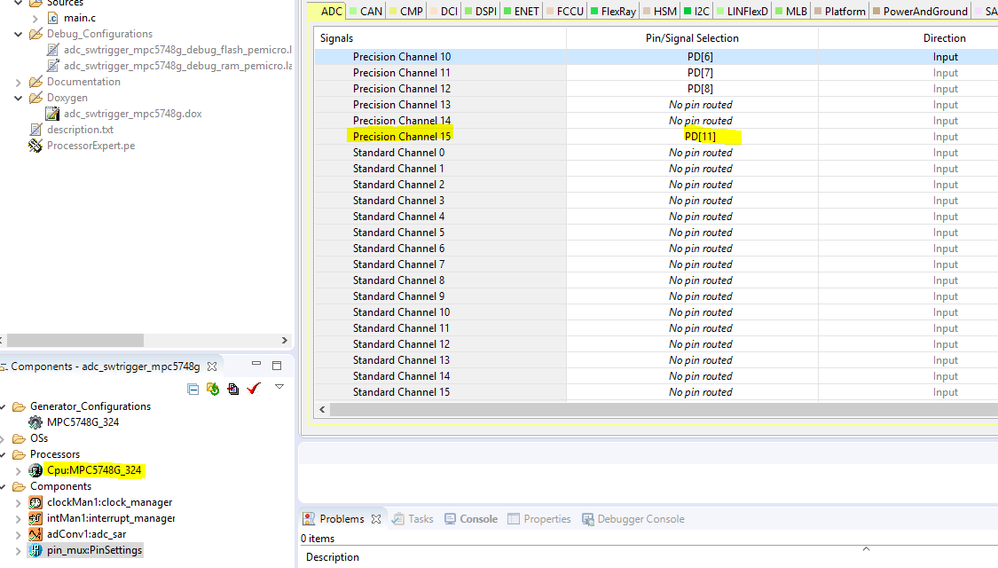Click the clockMan1 clock manager icon
Screen dimensions: 998x568
tap(36, 502)
